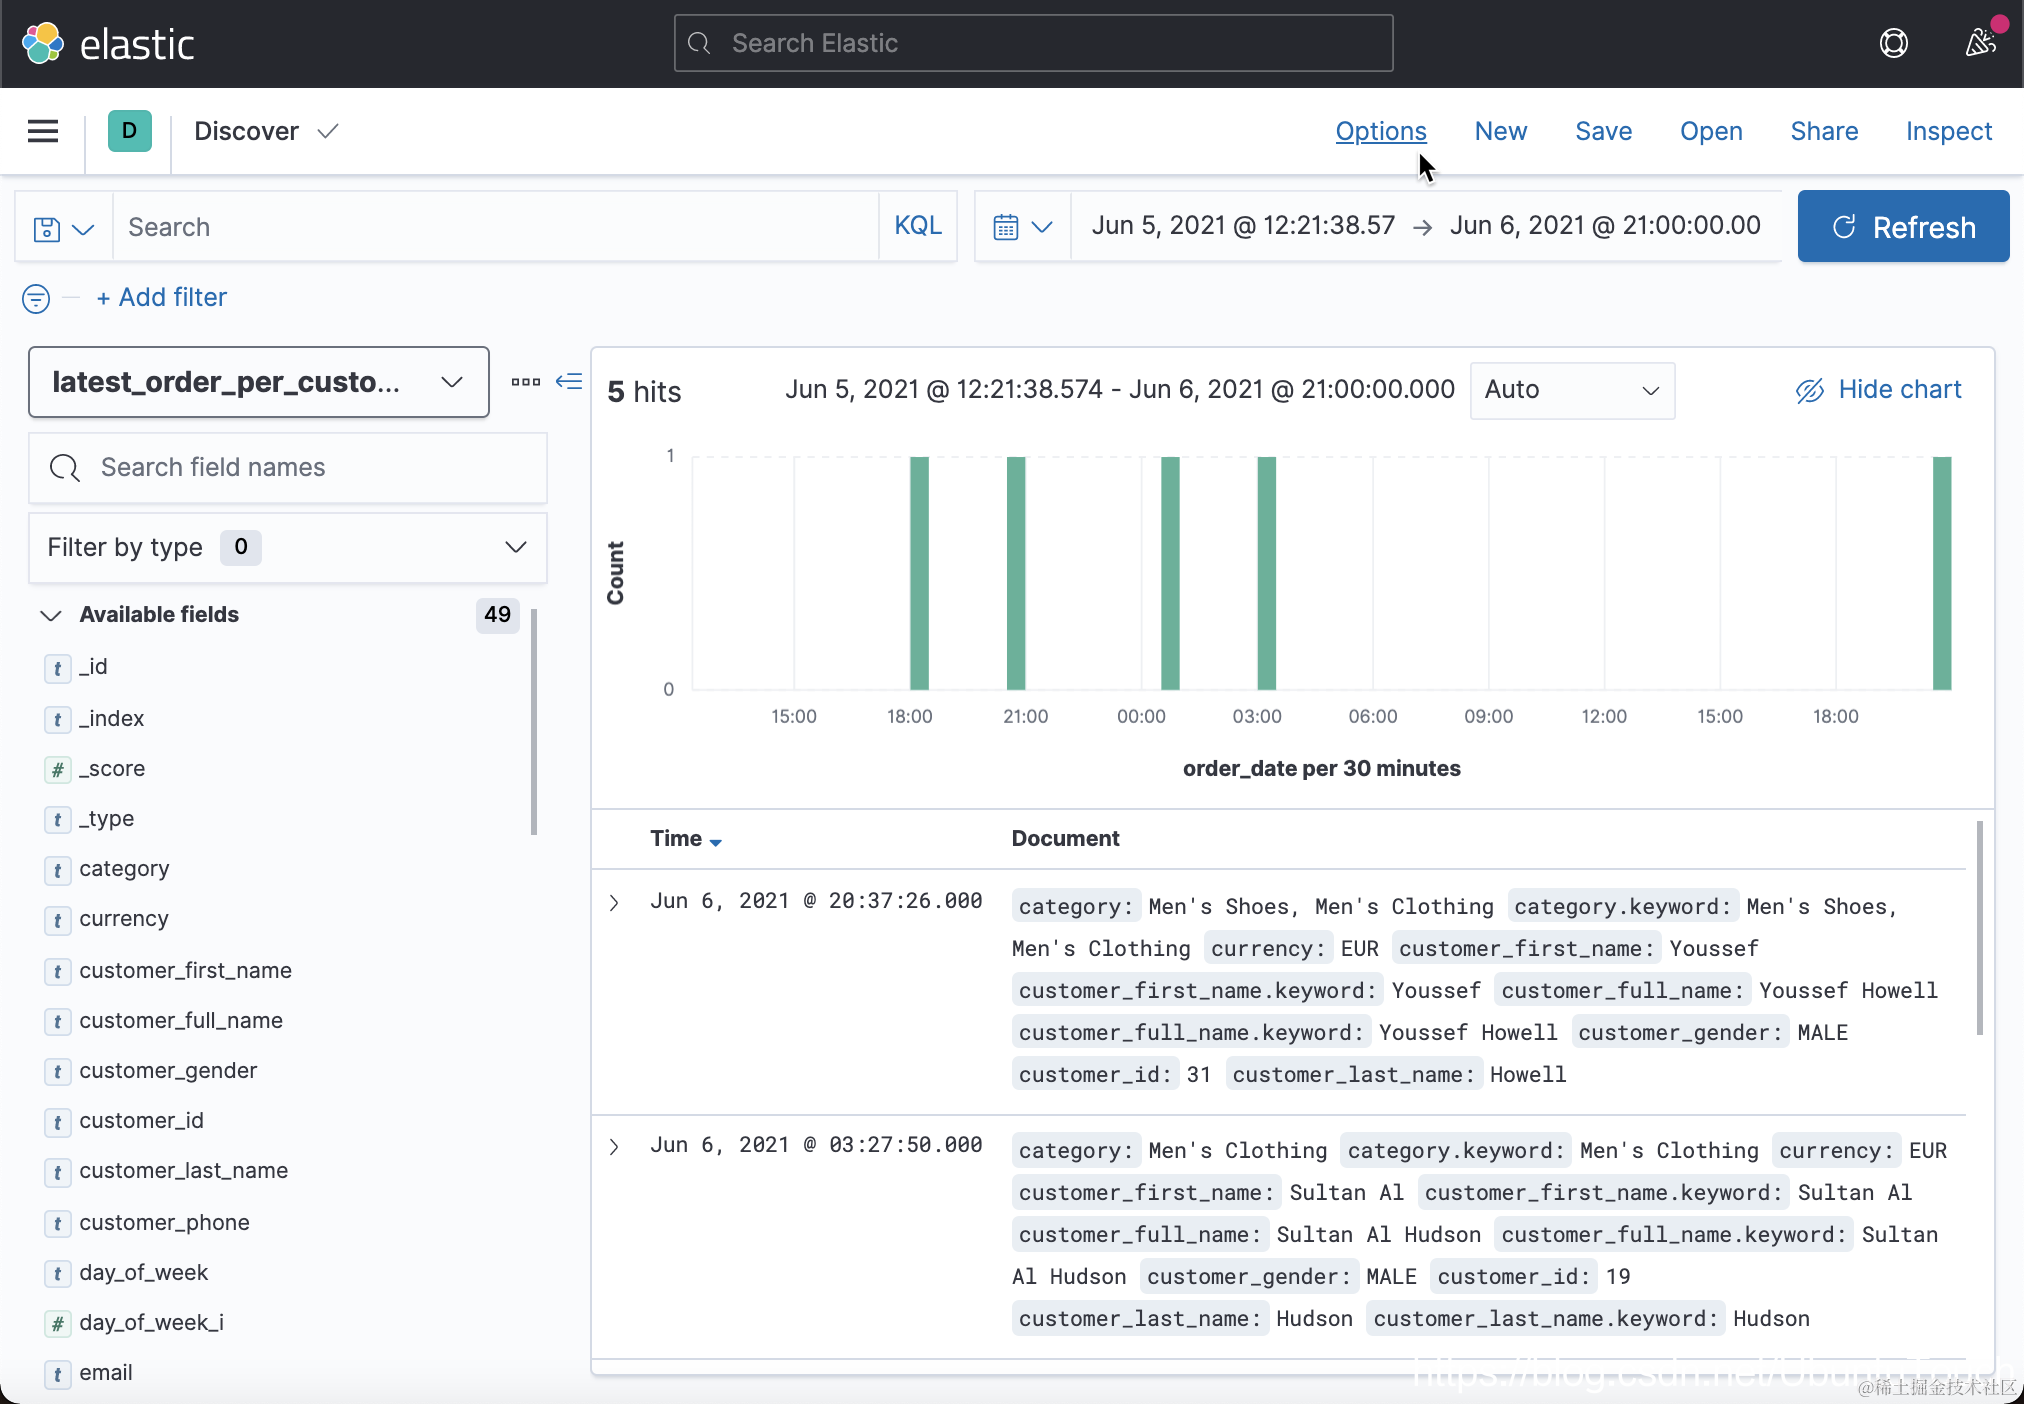Open the Inspect menu item
The height and width of the screenshot is (1404, 2024).
(x=1948, y=131)
